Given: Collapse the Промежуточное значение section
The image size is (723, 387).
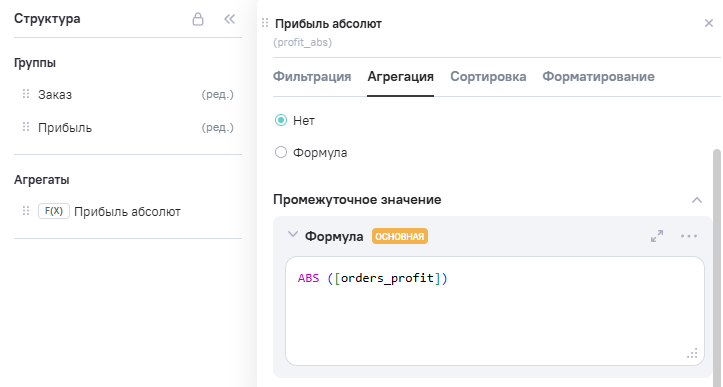Looking at the screenshot, I should (x=697, y=200).
